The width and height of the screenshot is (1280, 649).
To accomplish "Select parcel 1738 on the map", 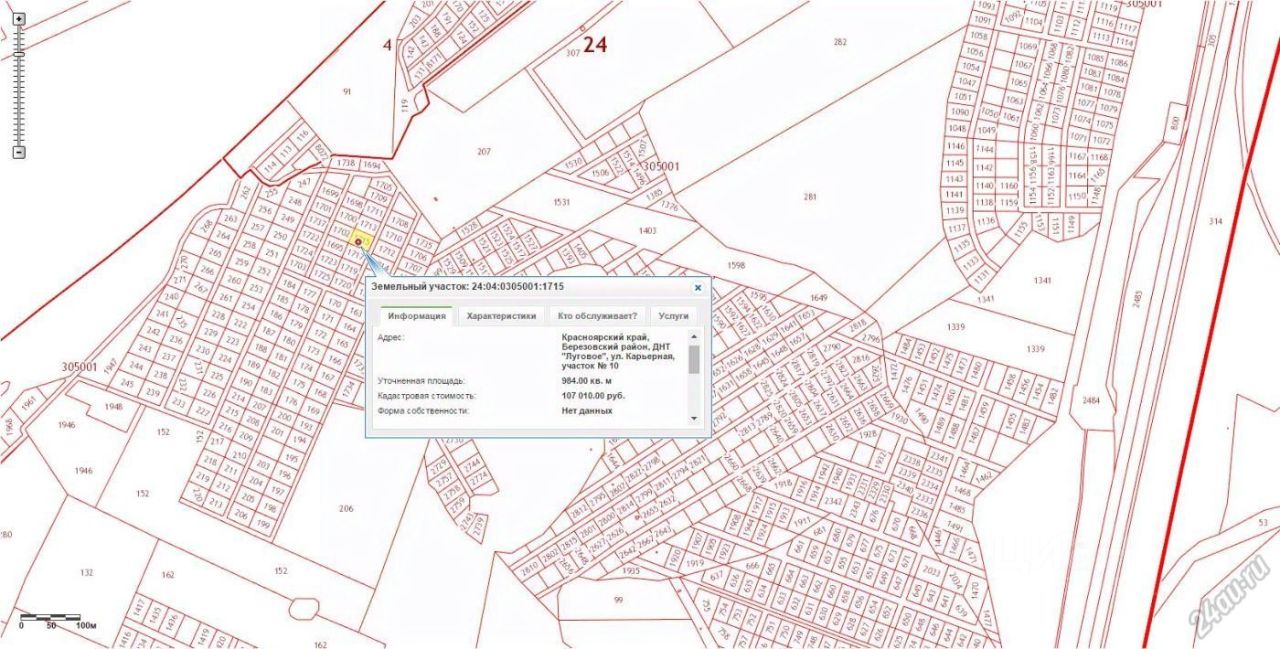I will pos(347,162).
